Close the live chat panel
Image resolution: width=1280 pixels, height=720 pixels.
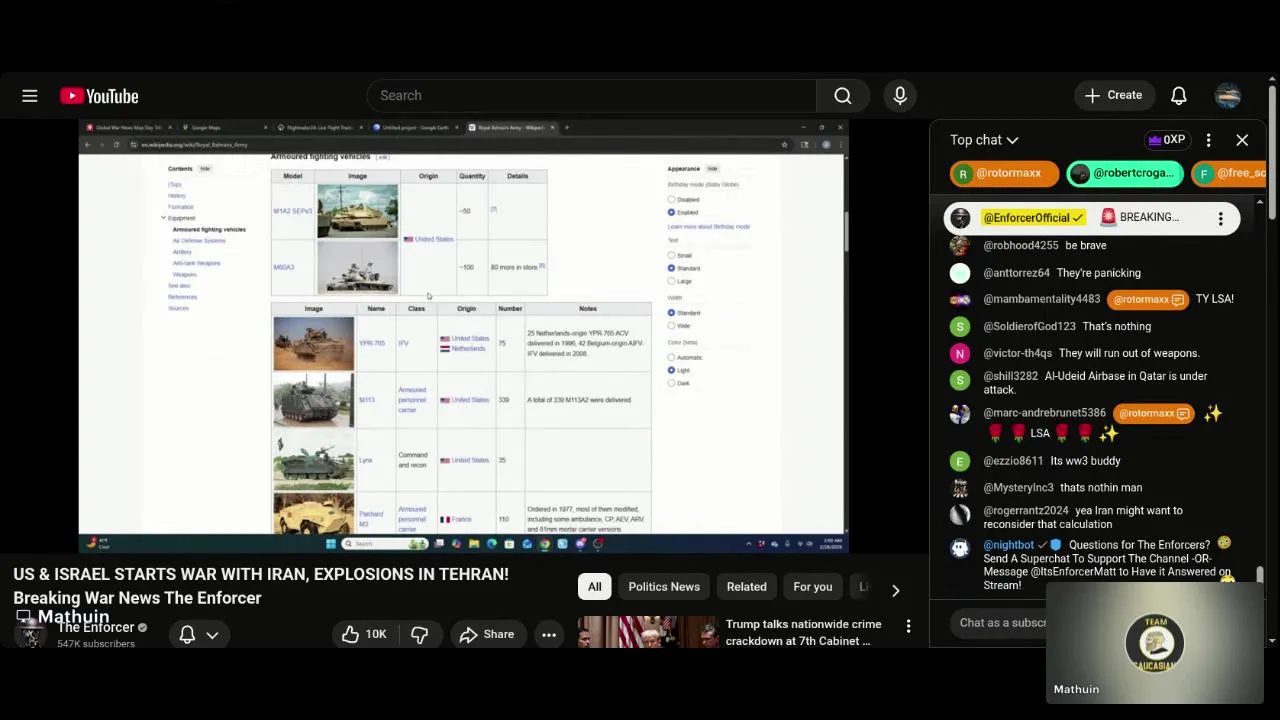click(1242, 140)
